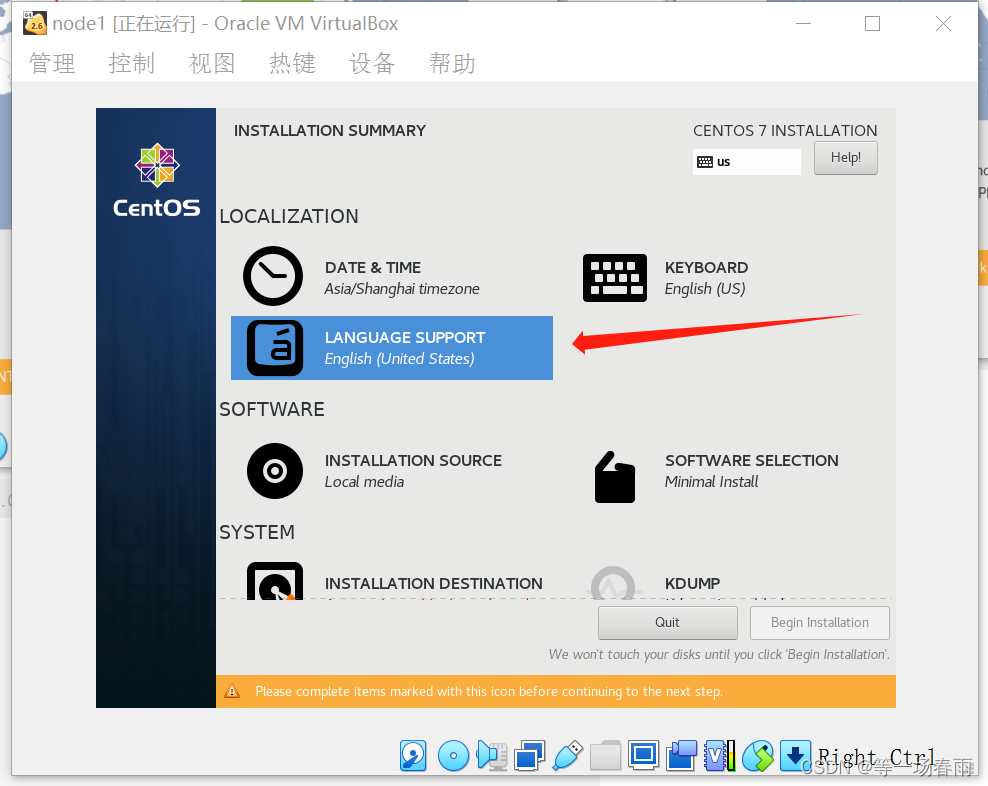Open DATE & TIME settings label
This screenshot has width=988, height=786.
[373, 267]
